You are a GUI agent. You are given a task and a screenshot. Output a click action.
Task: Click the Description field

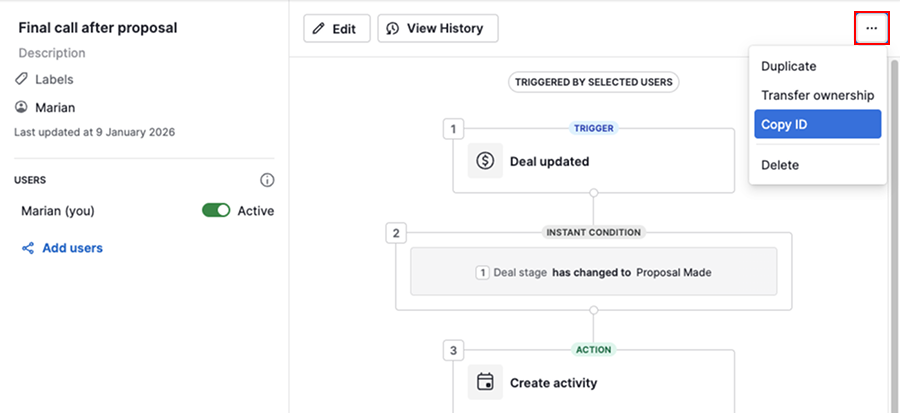tap(51, 53)
